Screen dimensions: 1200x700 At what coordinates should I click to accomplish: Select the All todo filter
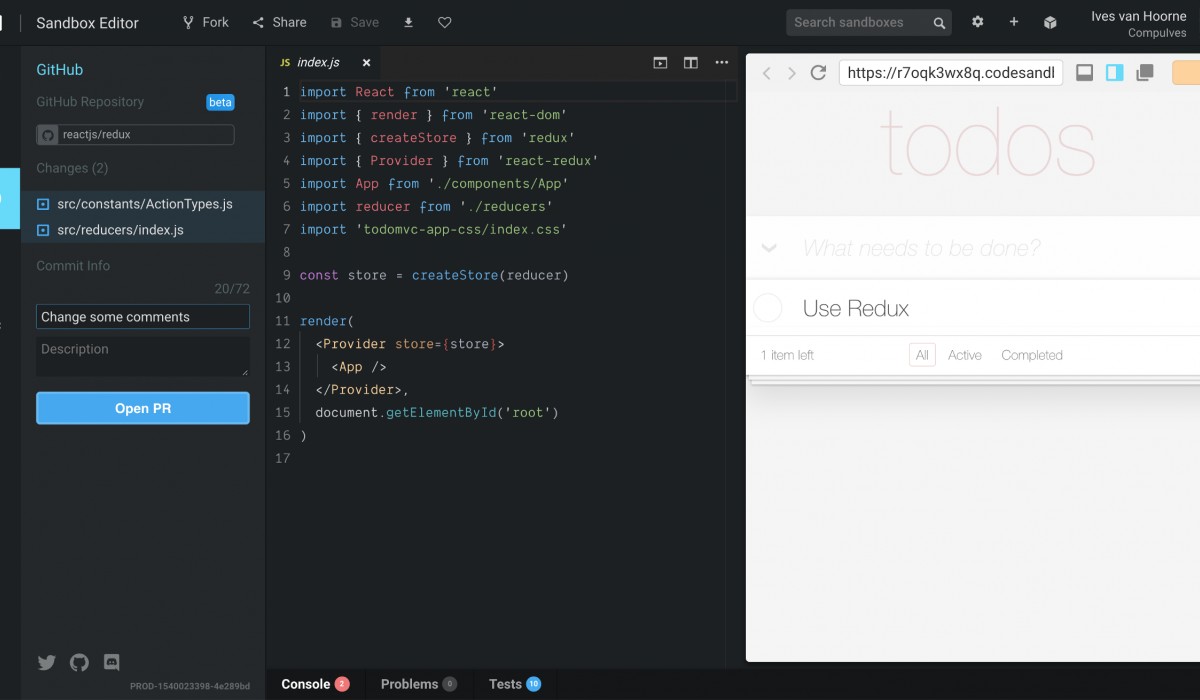[922, 355]
